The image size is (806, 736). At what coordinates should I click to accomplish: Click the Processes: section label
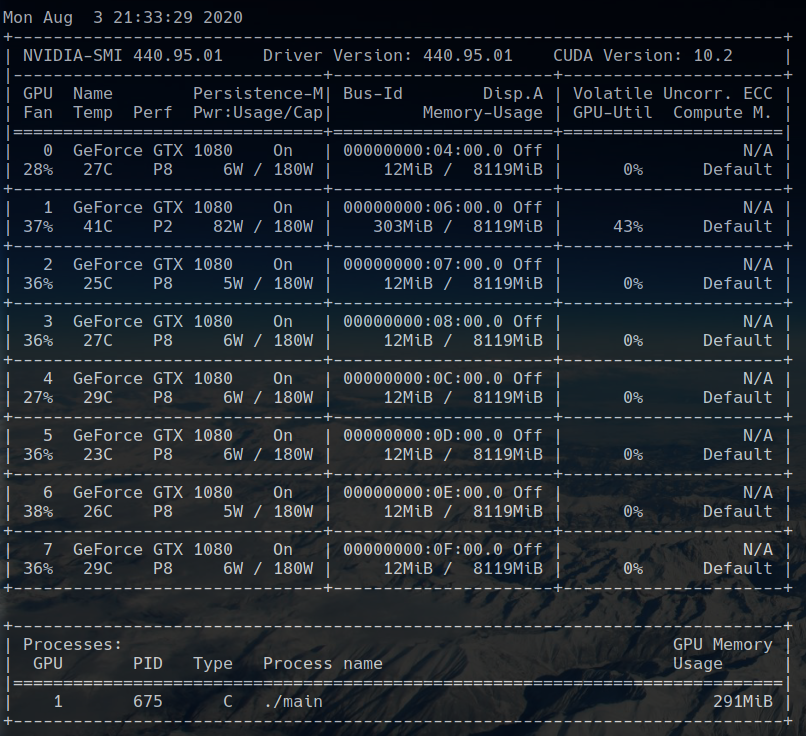click(x=72, y=645)
